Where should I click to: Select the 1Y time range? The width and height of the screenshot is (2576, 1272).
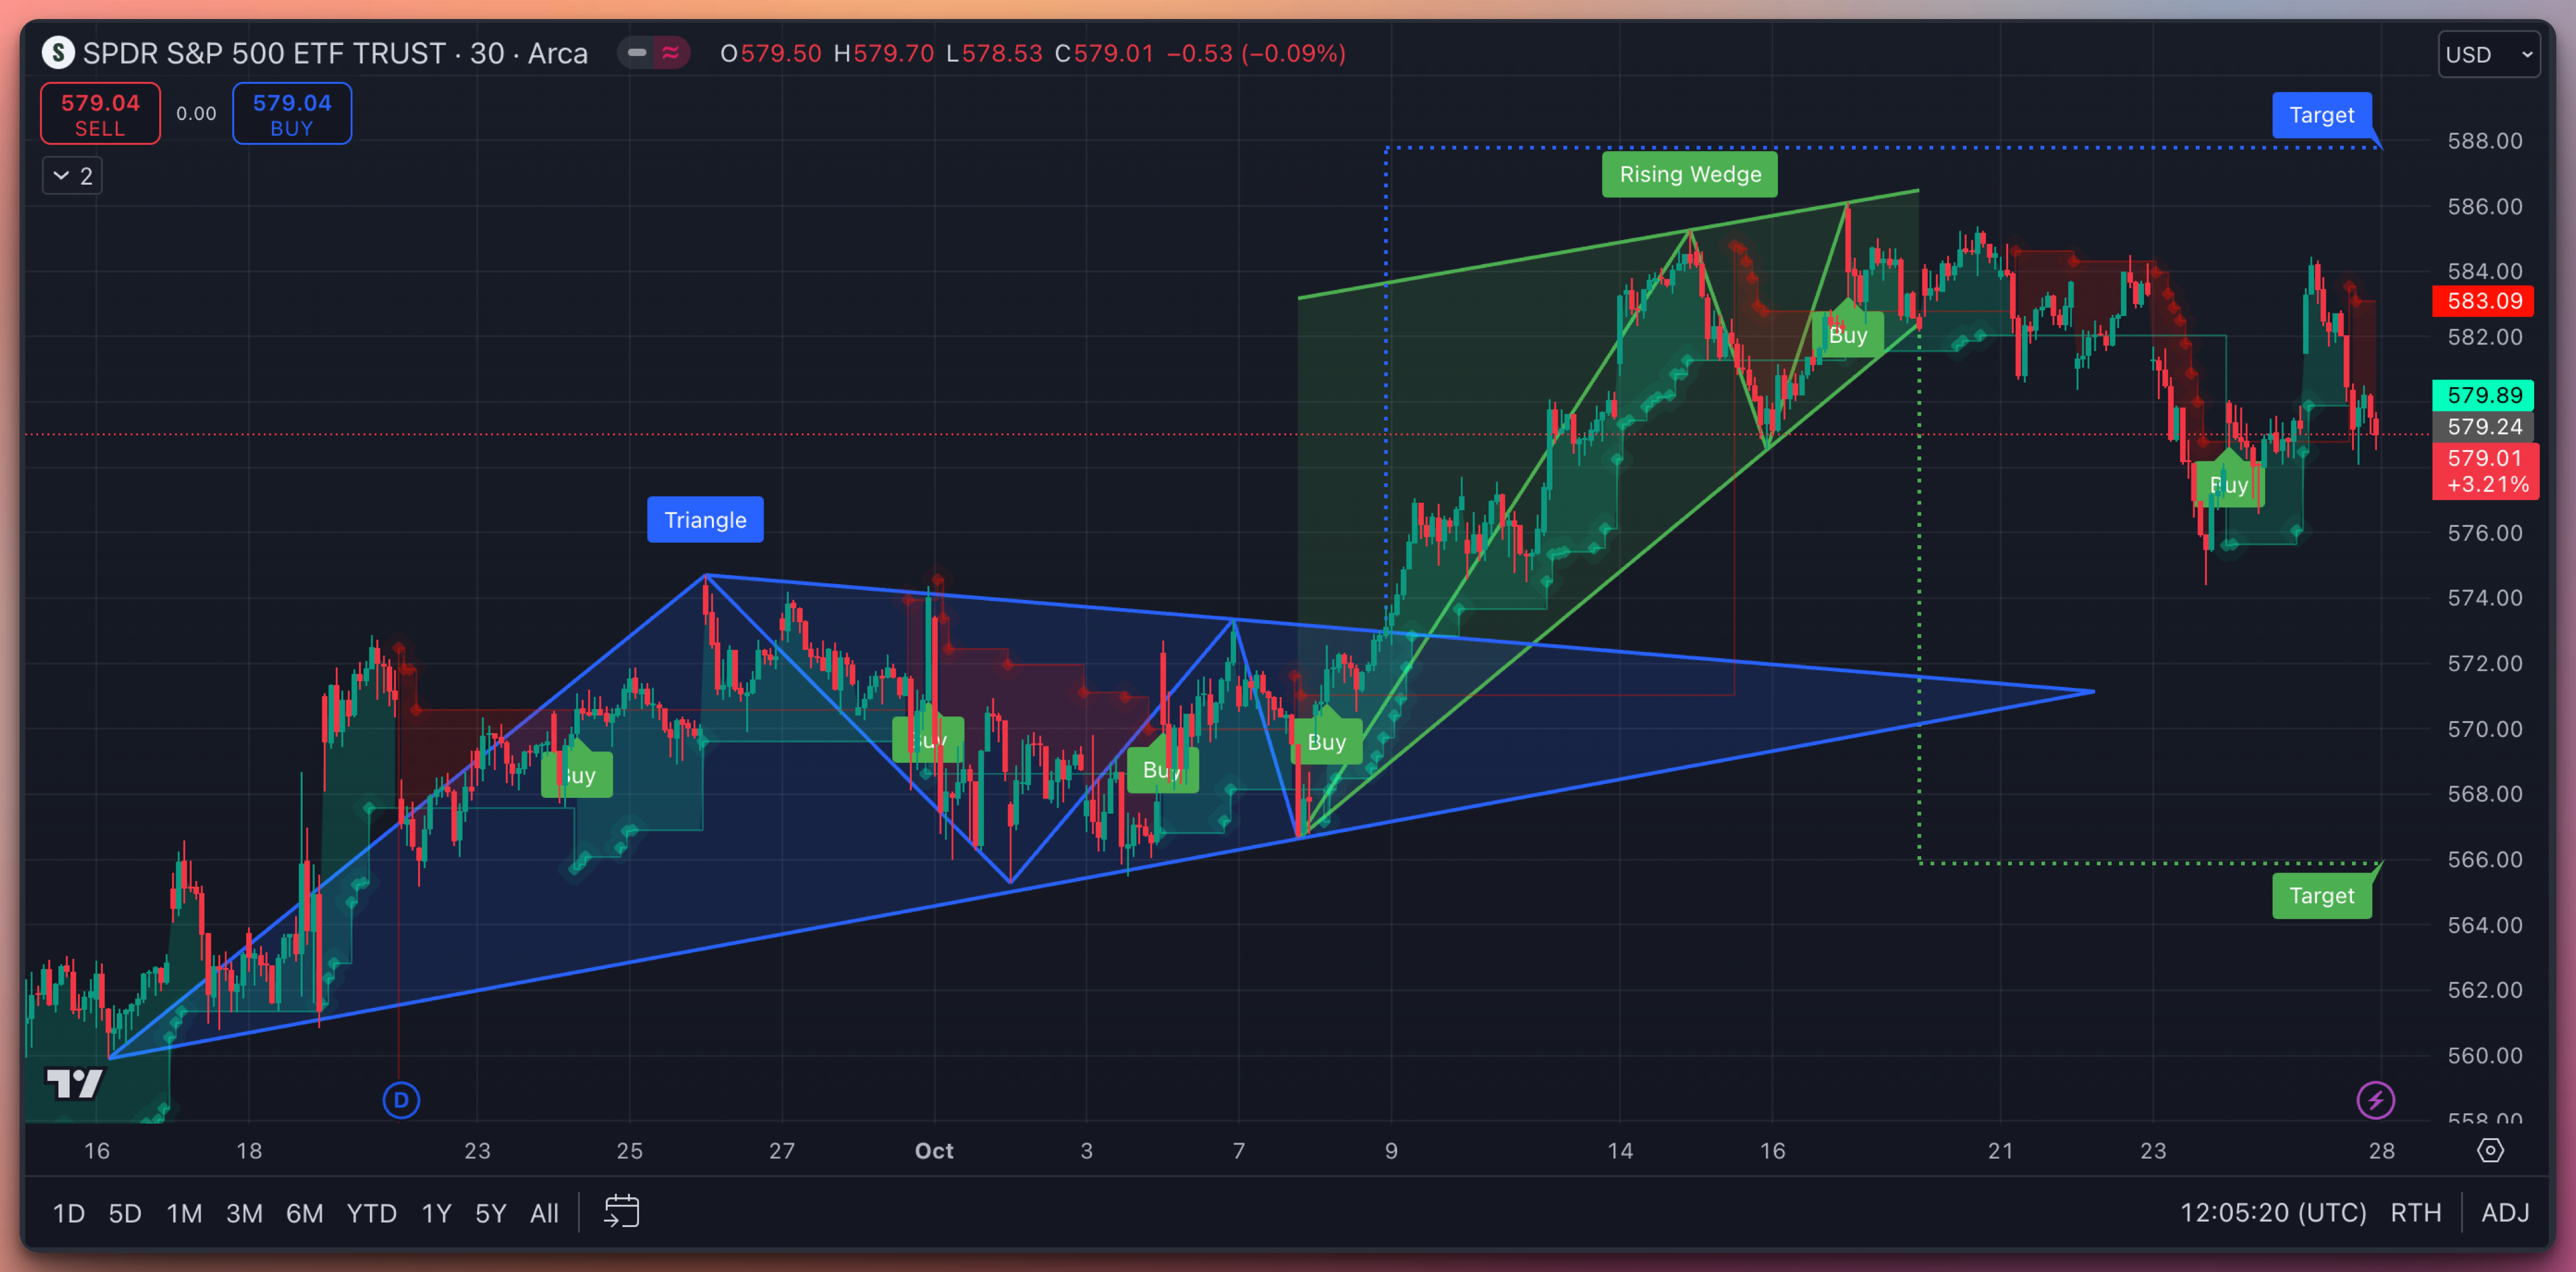436,1213
